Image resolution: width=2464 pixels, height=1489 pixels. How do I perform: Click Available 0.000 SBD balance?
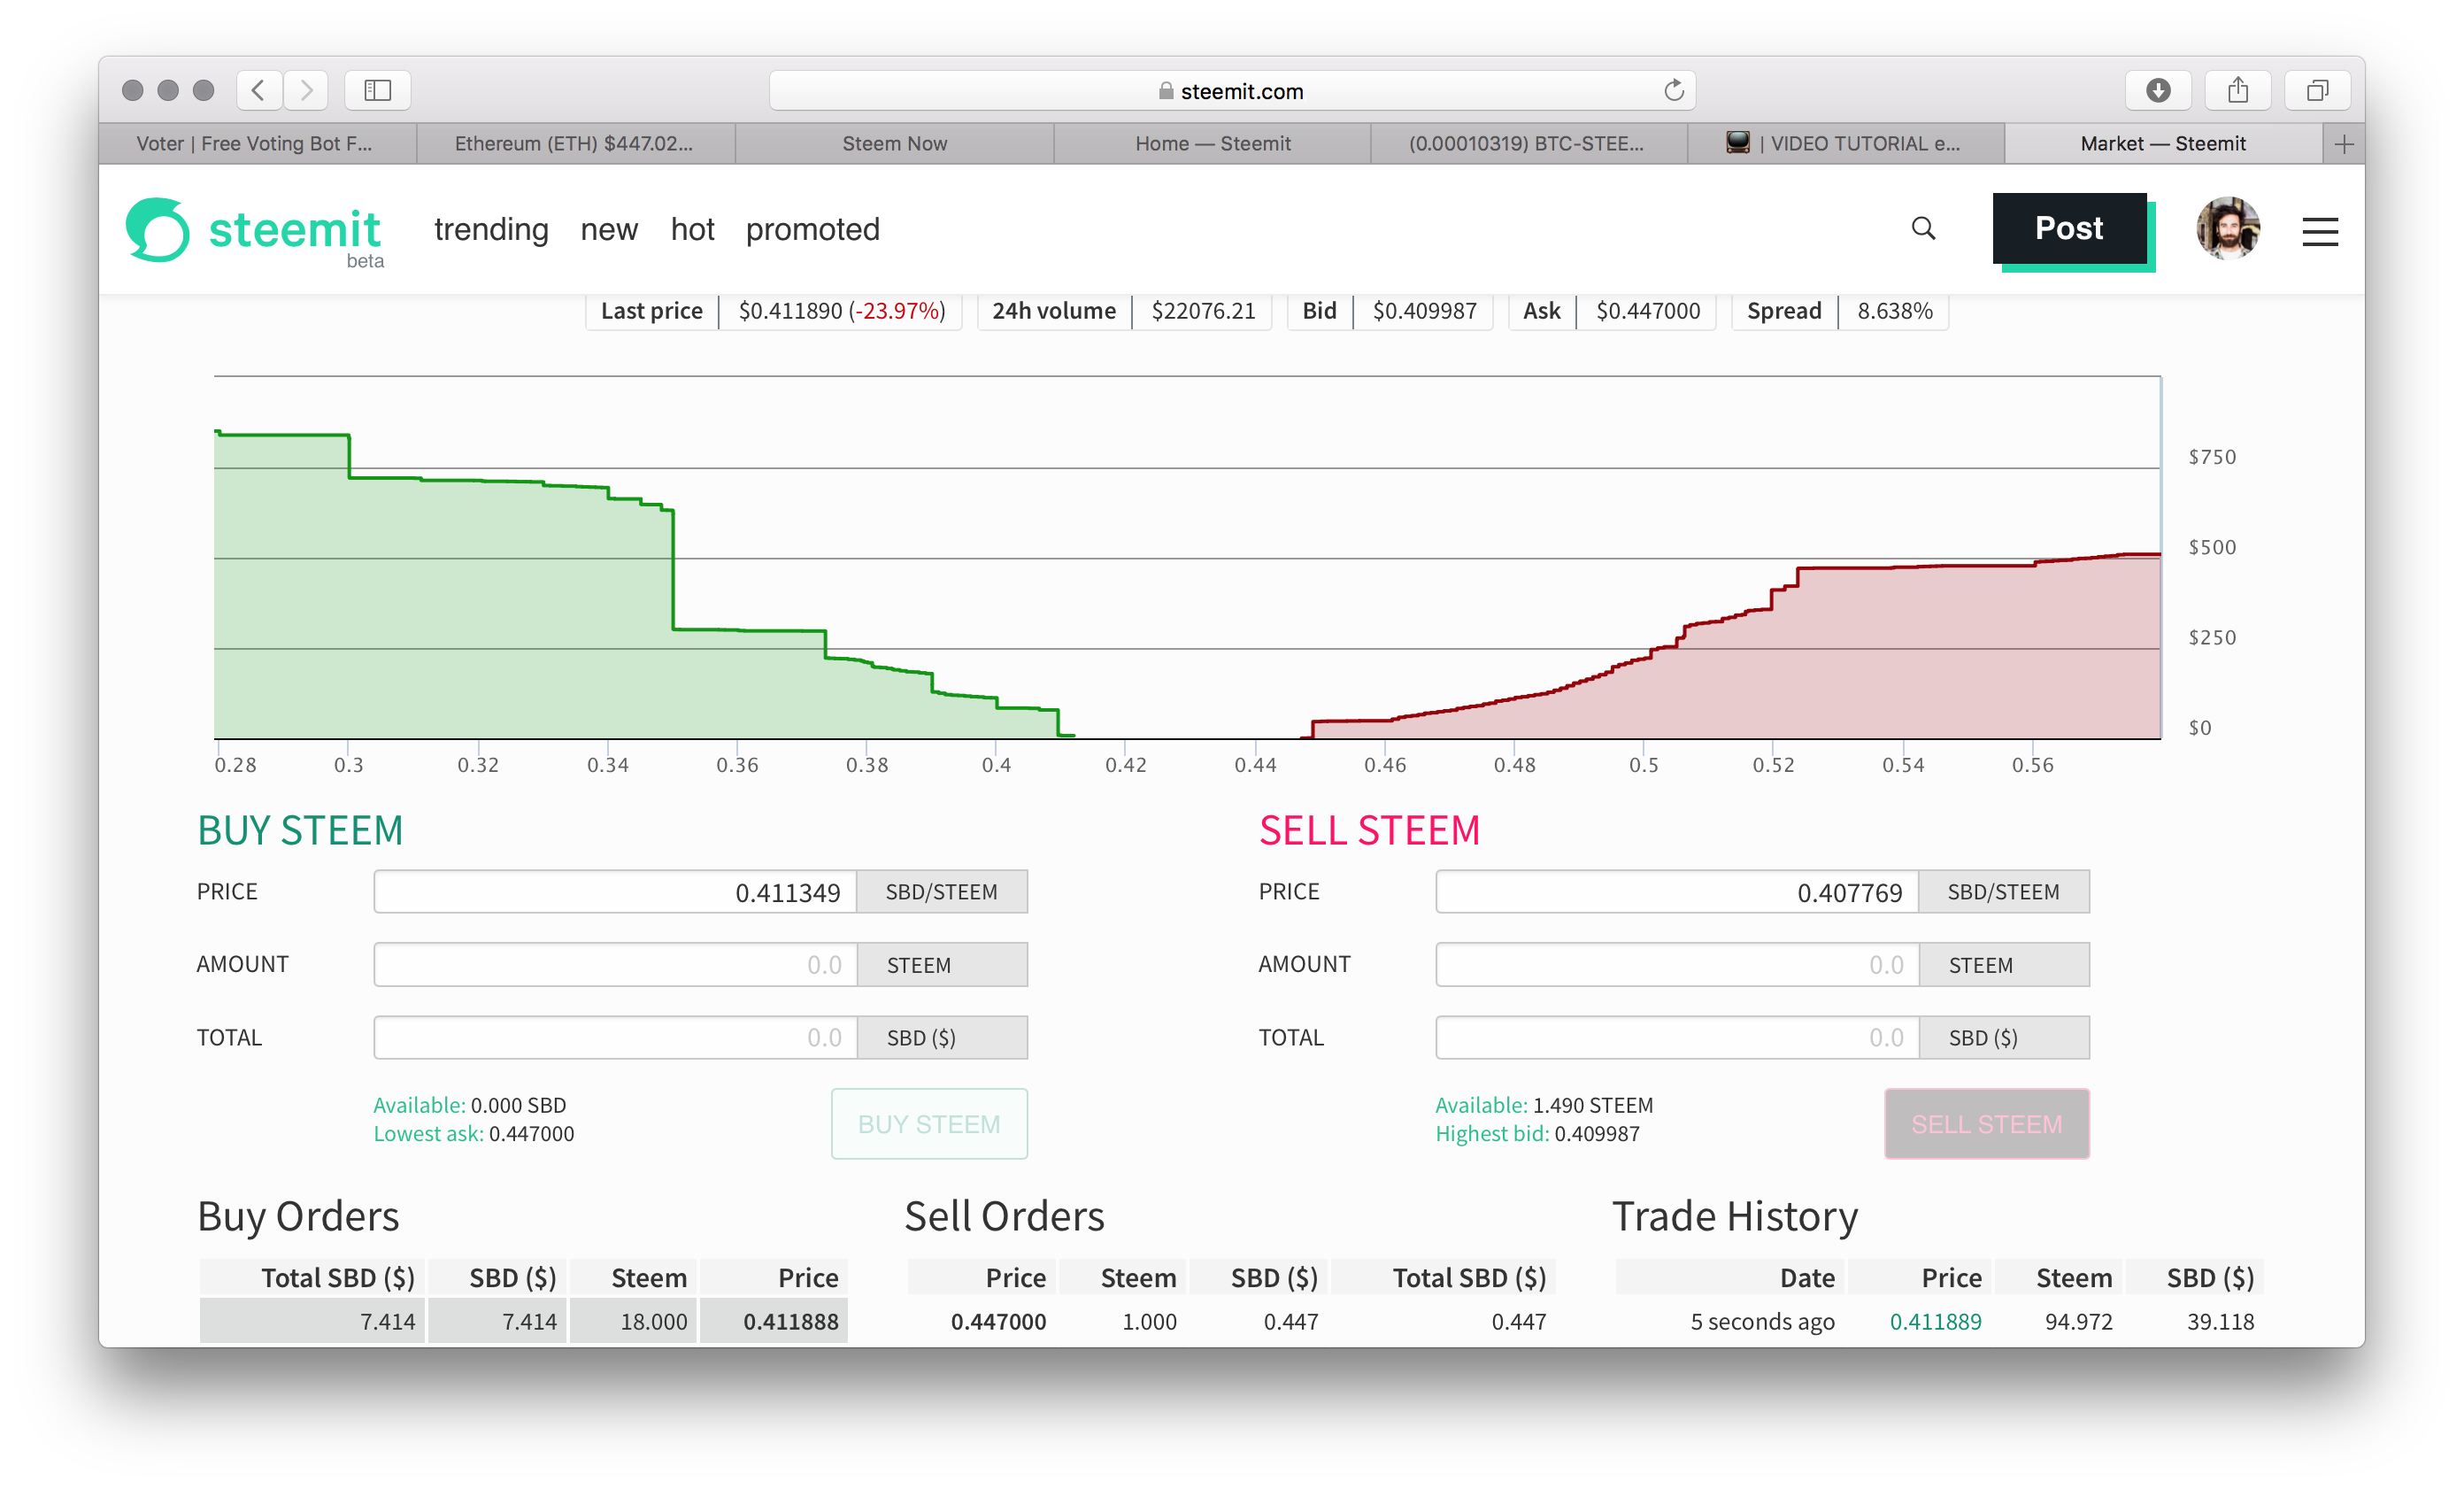[x=470, y=1106]
